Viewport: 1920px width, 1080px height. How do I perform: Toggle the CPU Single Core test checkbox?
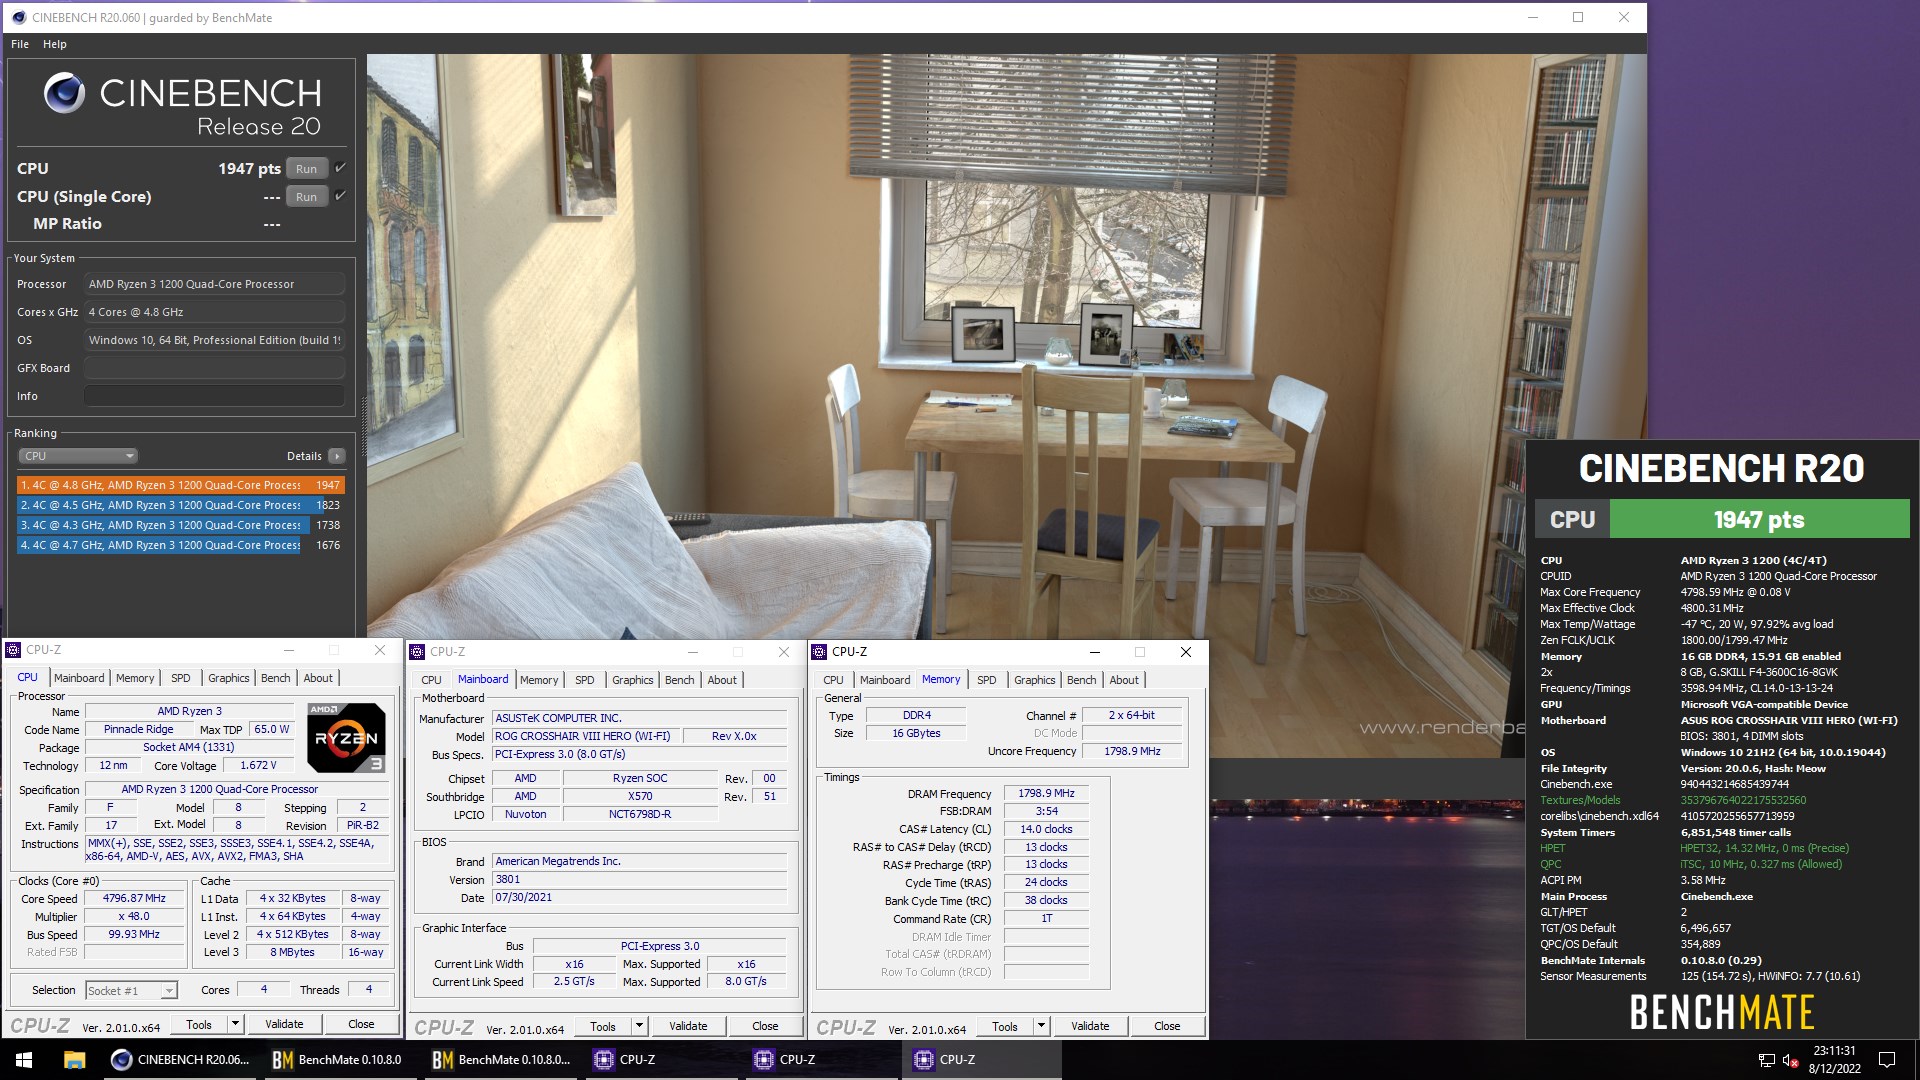[340, 196]
